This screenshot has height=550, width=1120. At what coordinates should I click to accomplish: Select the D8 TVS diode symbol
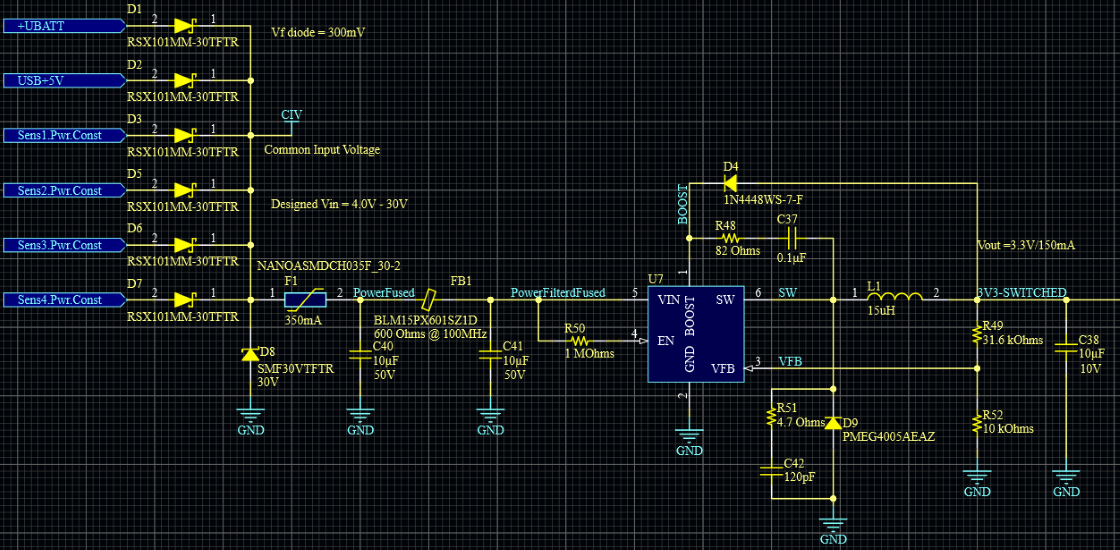coord(250,354)
